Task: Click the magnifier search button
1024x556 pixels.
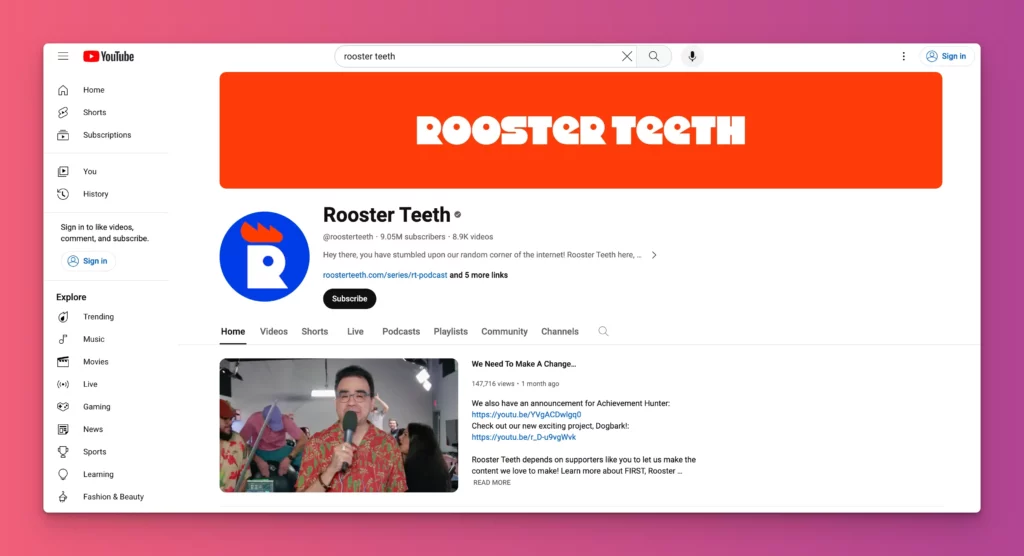Action: tap(654, 56)
